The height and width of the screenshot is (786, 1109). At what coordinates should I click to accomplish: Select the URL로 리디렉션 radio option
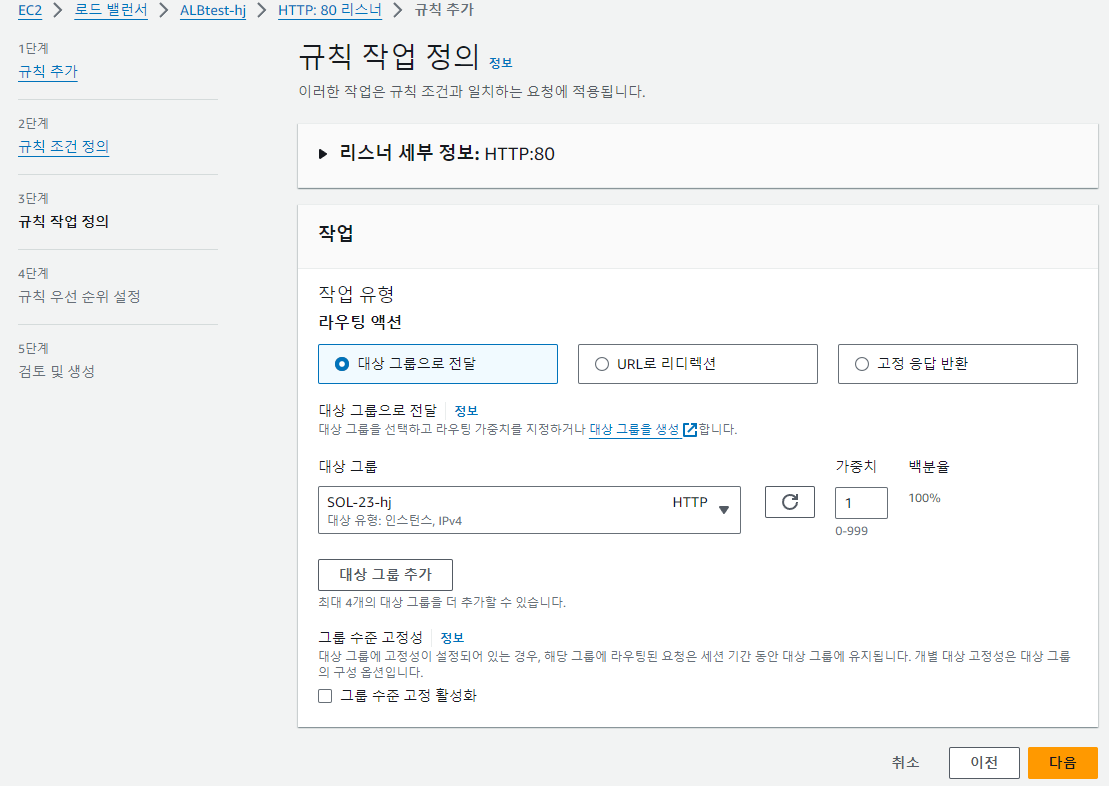coord(697,364)
